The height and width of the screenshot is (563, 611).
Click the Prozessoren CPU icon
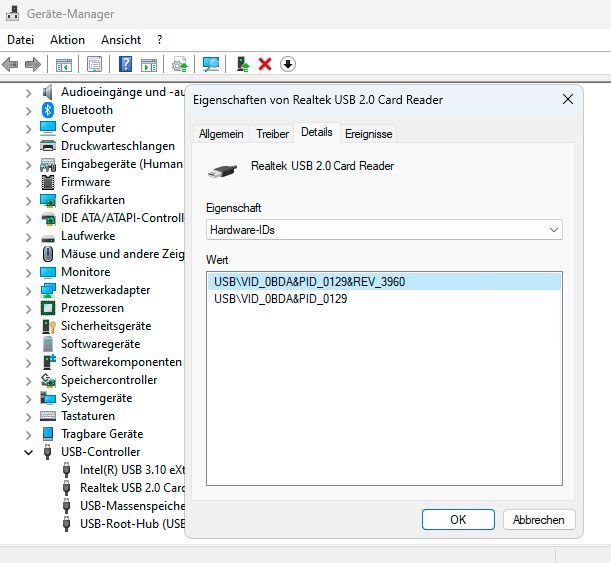[x=48, y=308]
